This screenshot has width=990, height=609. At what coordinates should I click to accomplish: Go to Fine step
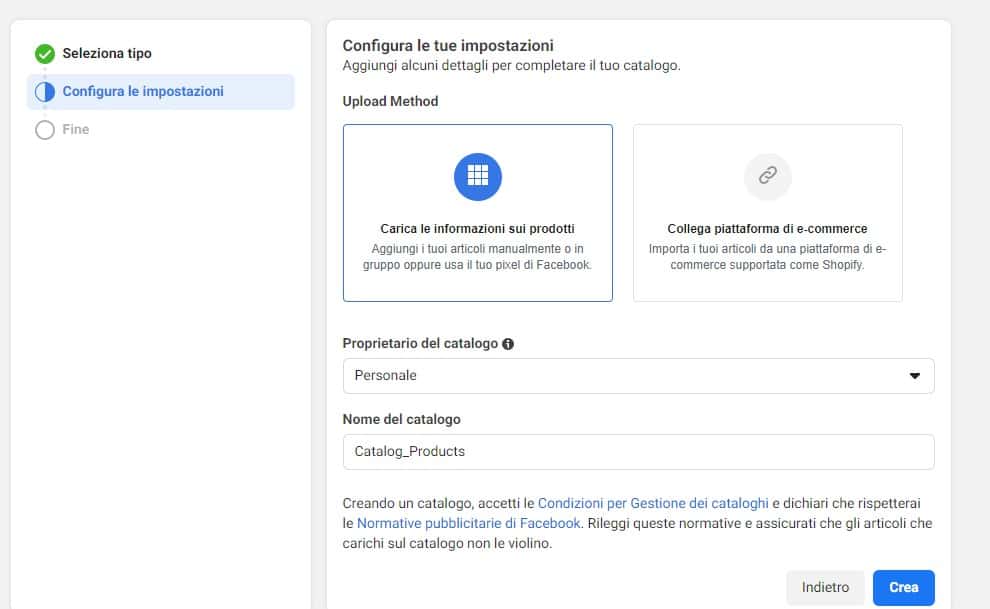tap(75, 129)
